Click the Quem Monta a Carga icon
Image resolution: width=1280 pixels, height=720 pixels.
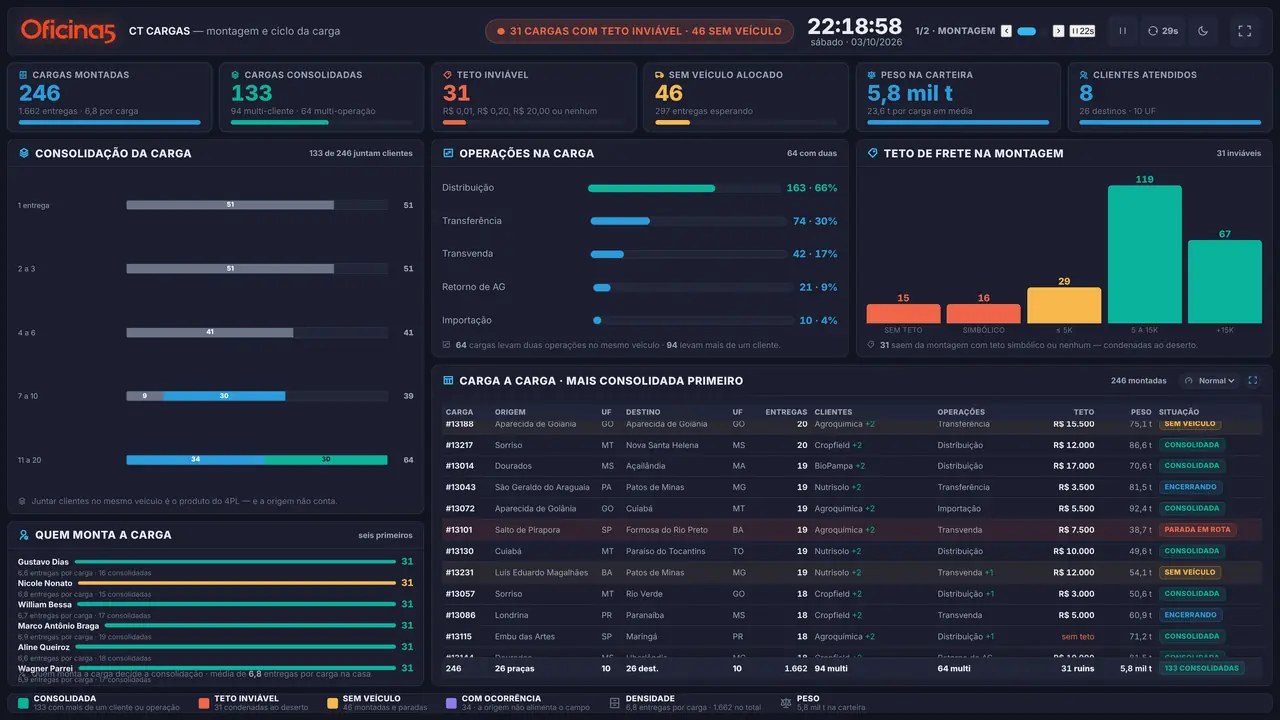[x=24, y=535]
